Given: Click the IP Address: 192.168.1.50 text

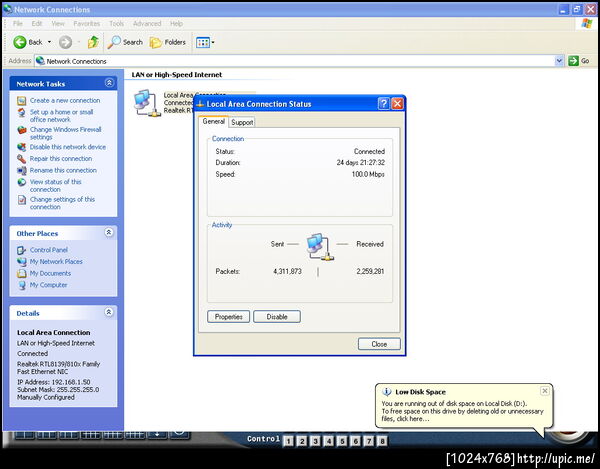Looking at the screenshot, I should (x=54, y=382).
